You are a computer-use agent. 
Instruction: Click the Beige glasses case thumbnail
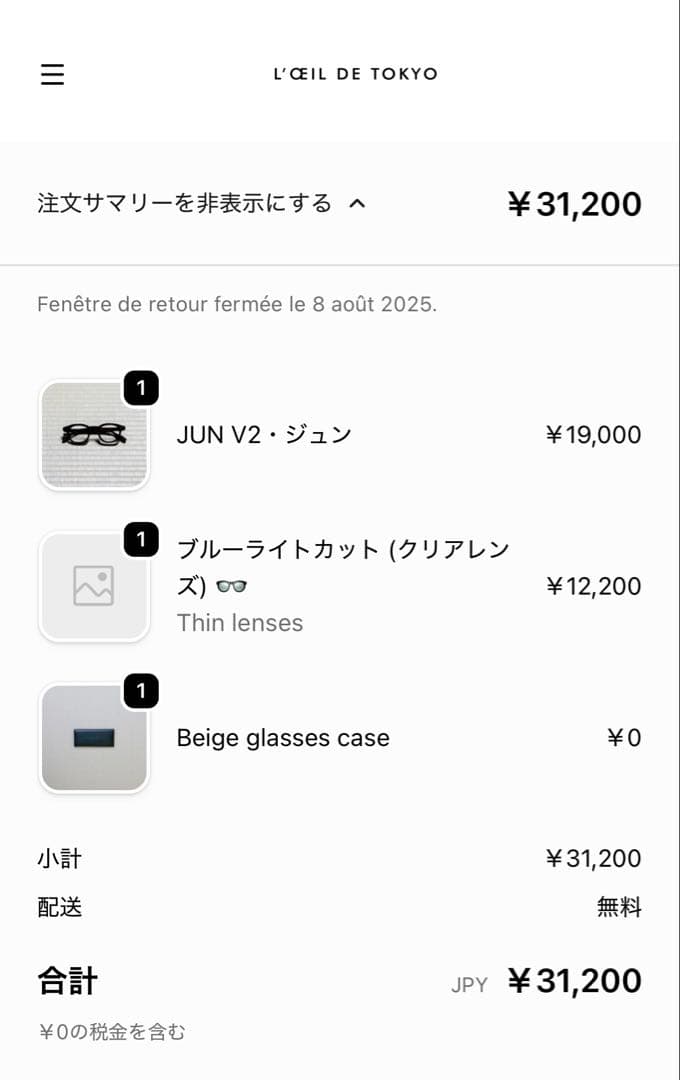[94, 738]
